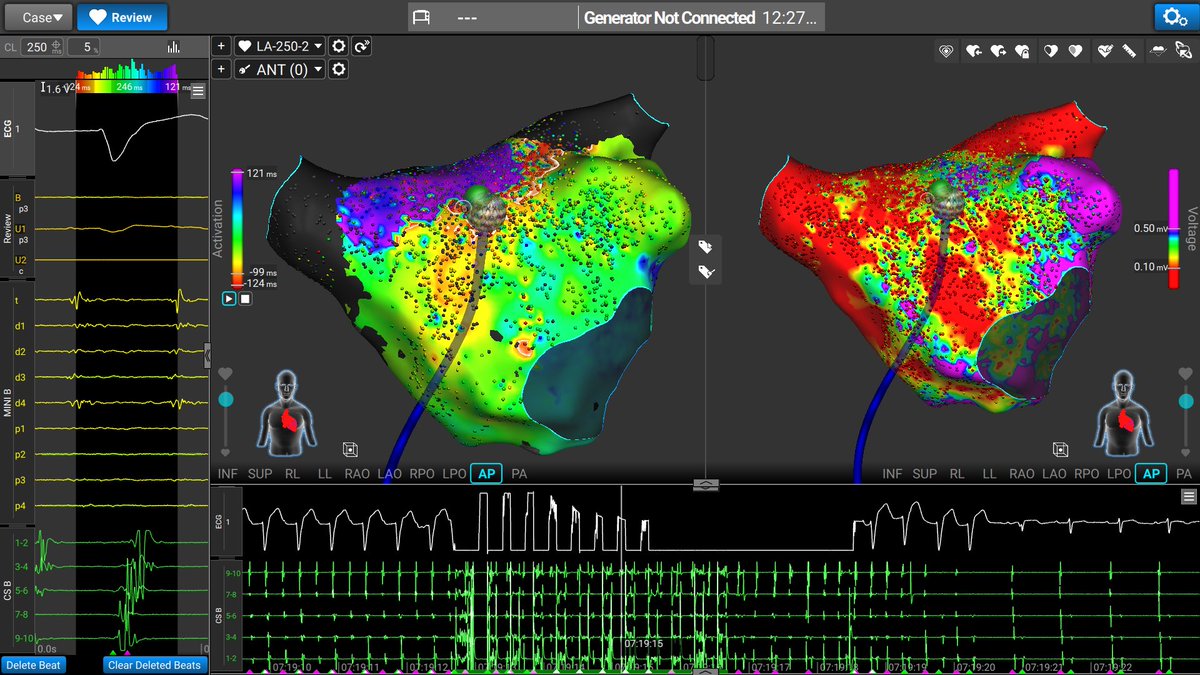
Task: Select SUP view on left map
Action: [260, 473]
